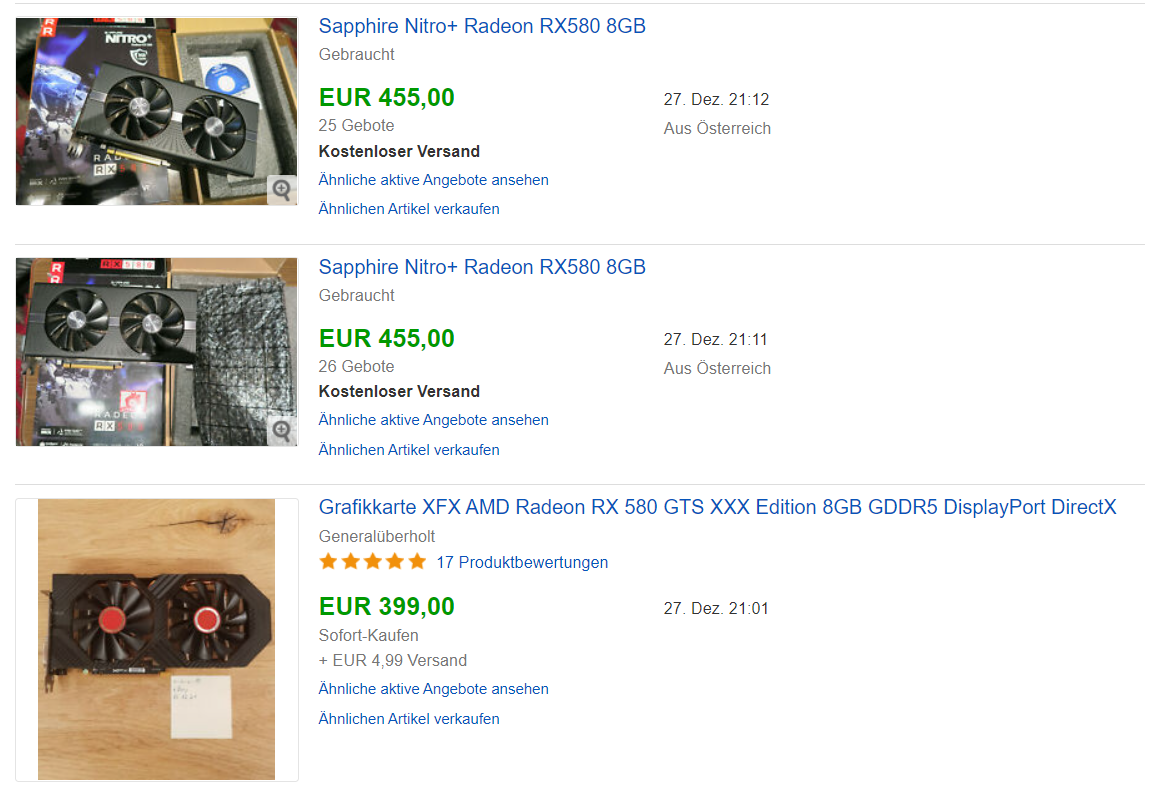Open Grafikkarte XFX AMD Radeon RX 580 listing

[717, 507]
